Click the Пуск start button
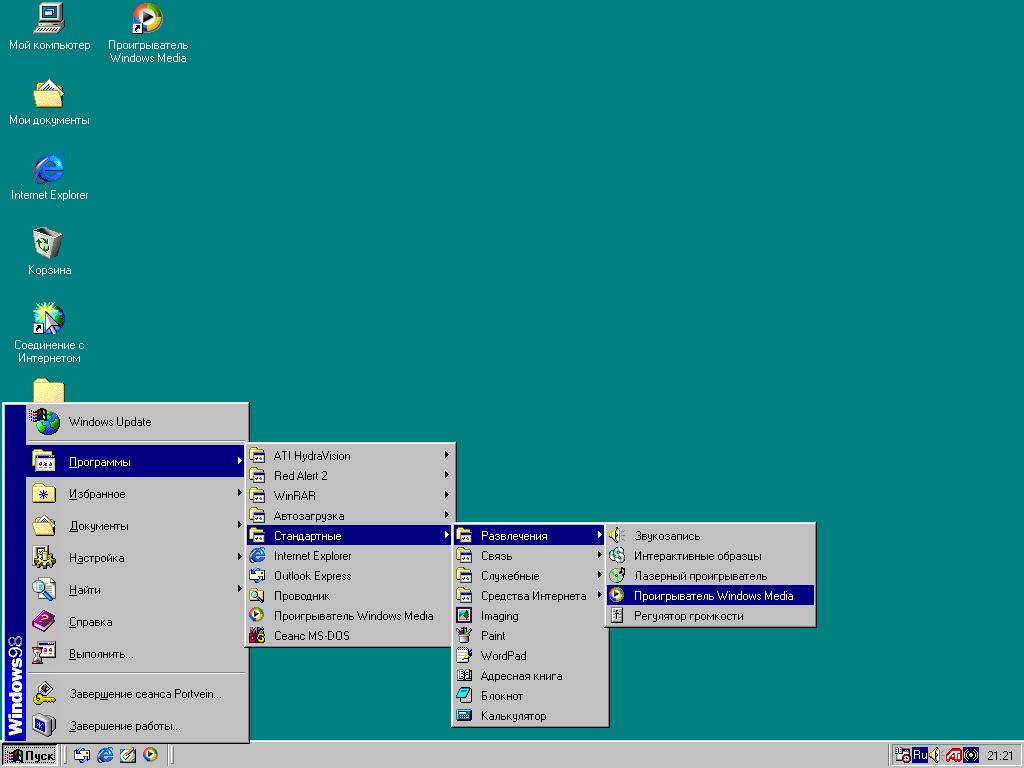Image resolution: width=1024 pixels, height=768 pixels. click(30, 756)
